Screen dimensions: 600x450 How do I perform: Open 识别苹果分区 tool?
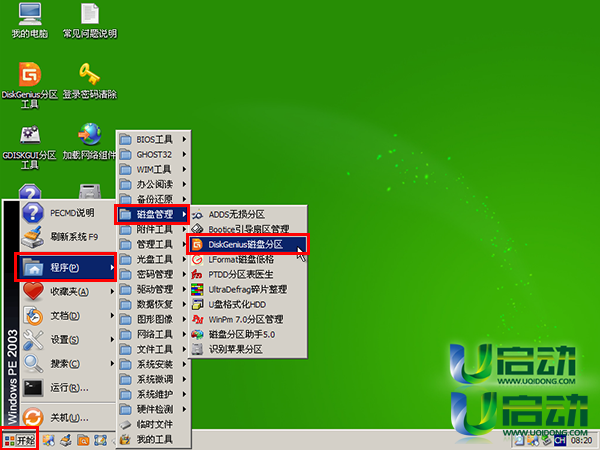pos(248,349)
